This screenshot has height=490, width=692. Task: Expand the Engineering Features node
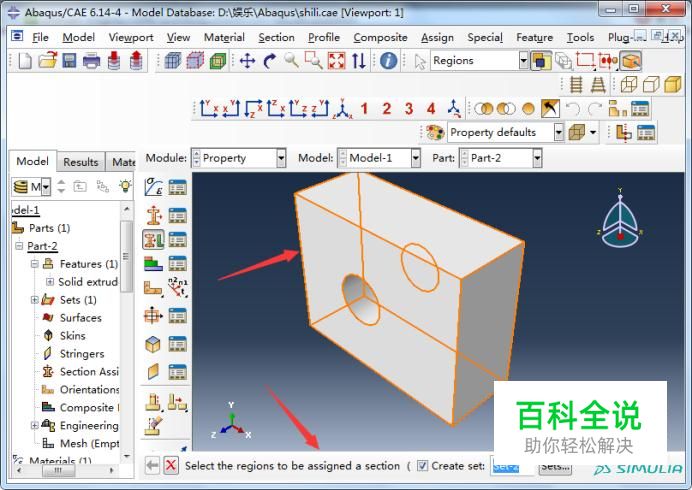tap(34, 426)
